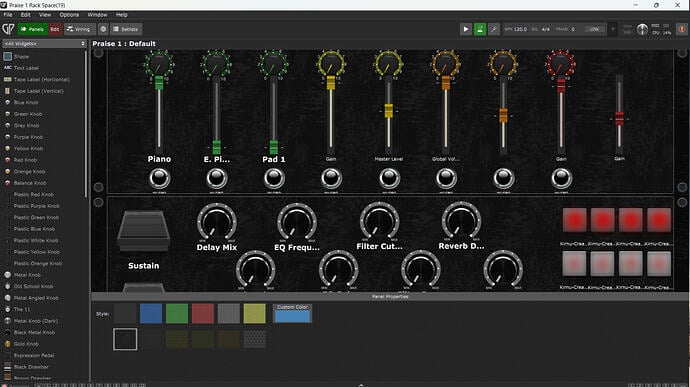Open the Setlists view
Image resolution: width=690 pixels, height=387 pixels.
(x=126, y=29)
